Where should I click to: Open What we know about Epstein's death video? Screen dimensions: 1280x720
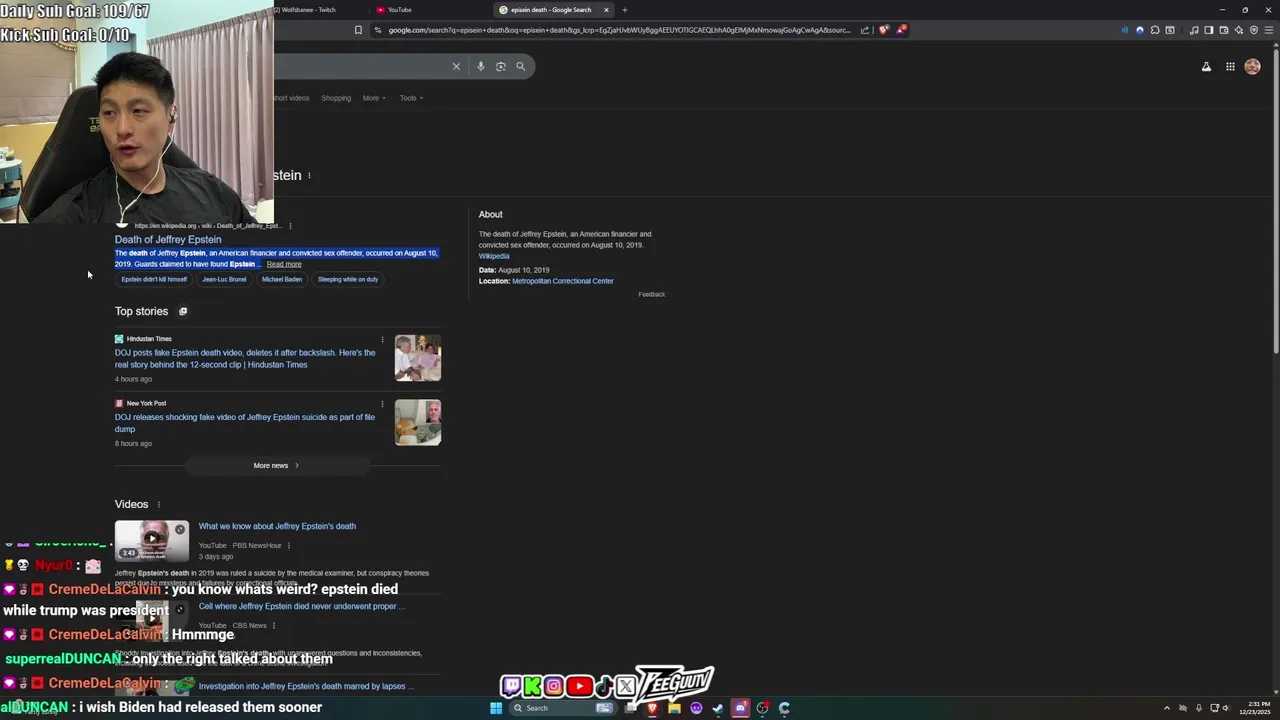(277, 526)
